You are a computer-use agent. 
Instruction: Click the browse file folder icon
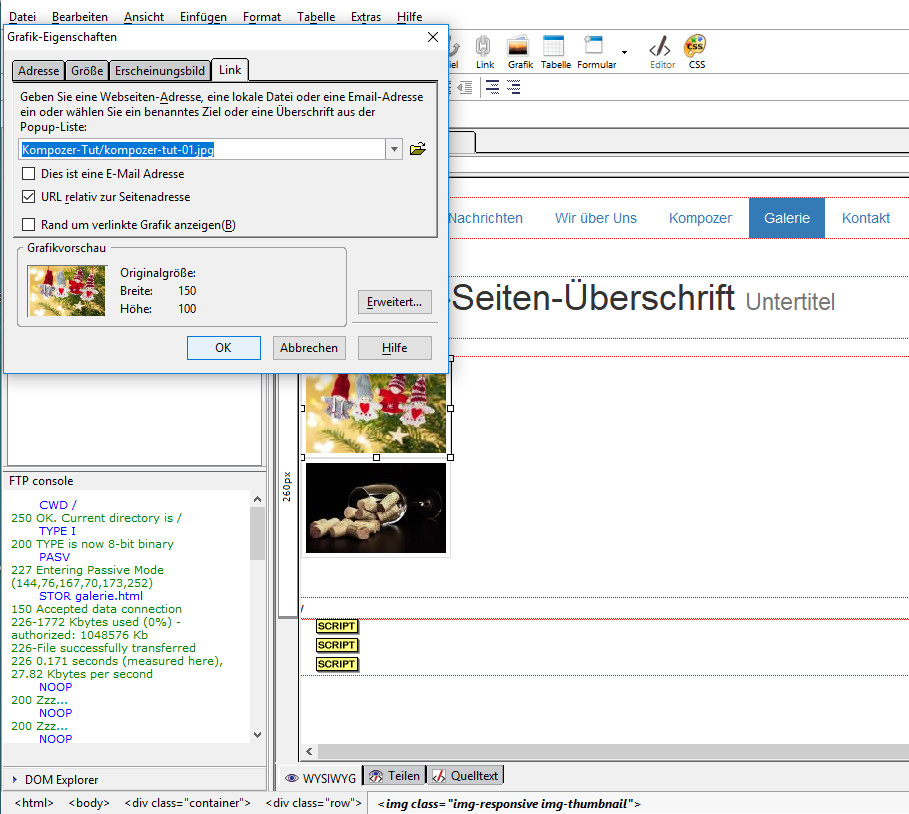click(418, 149)
